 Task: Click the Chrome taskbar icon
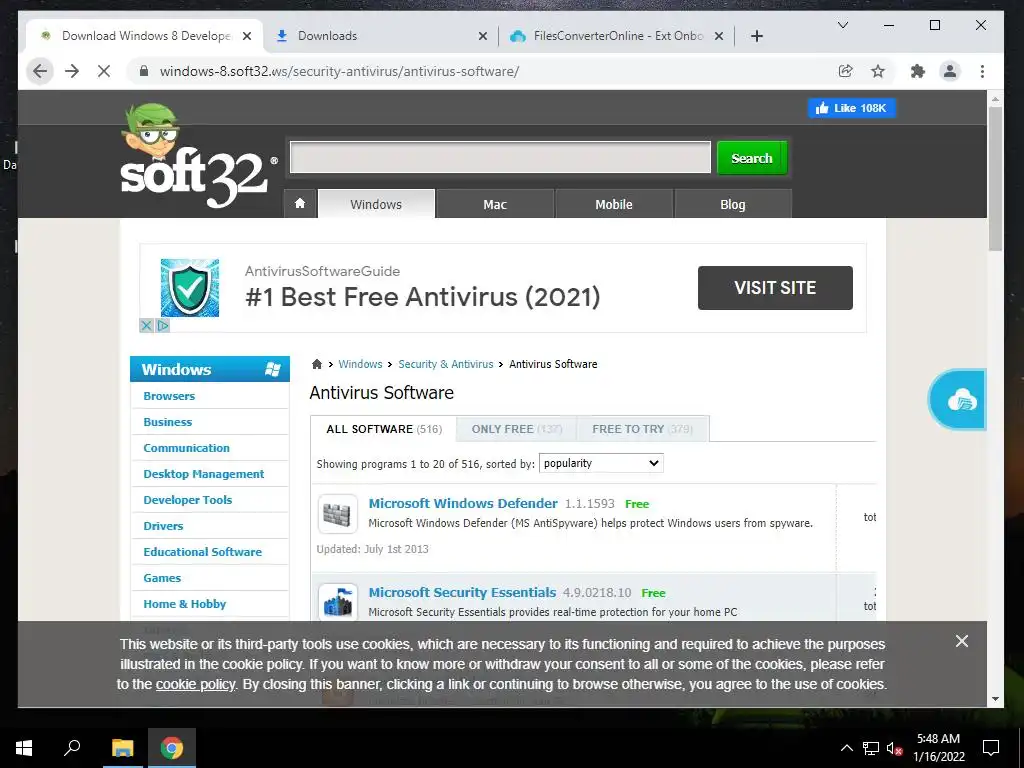point(172,748)
